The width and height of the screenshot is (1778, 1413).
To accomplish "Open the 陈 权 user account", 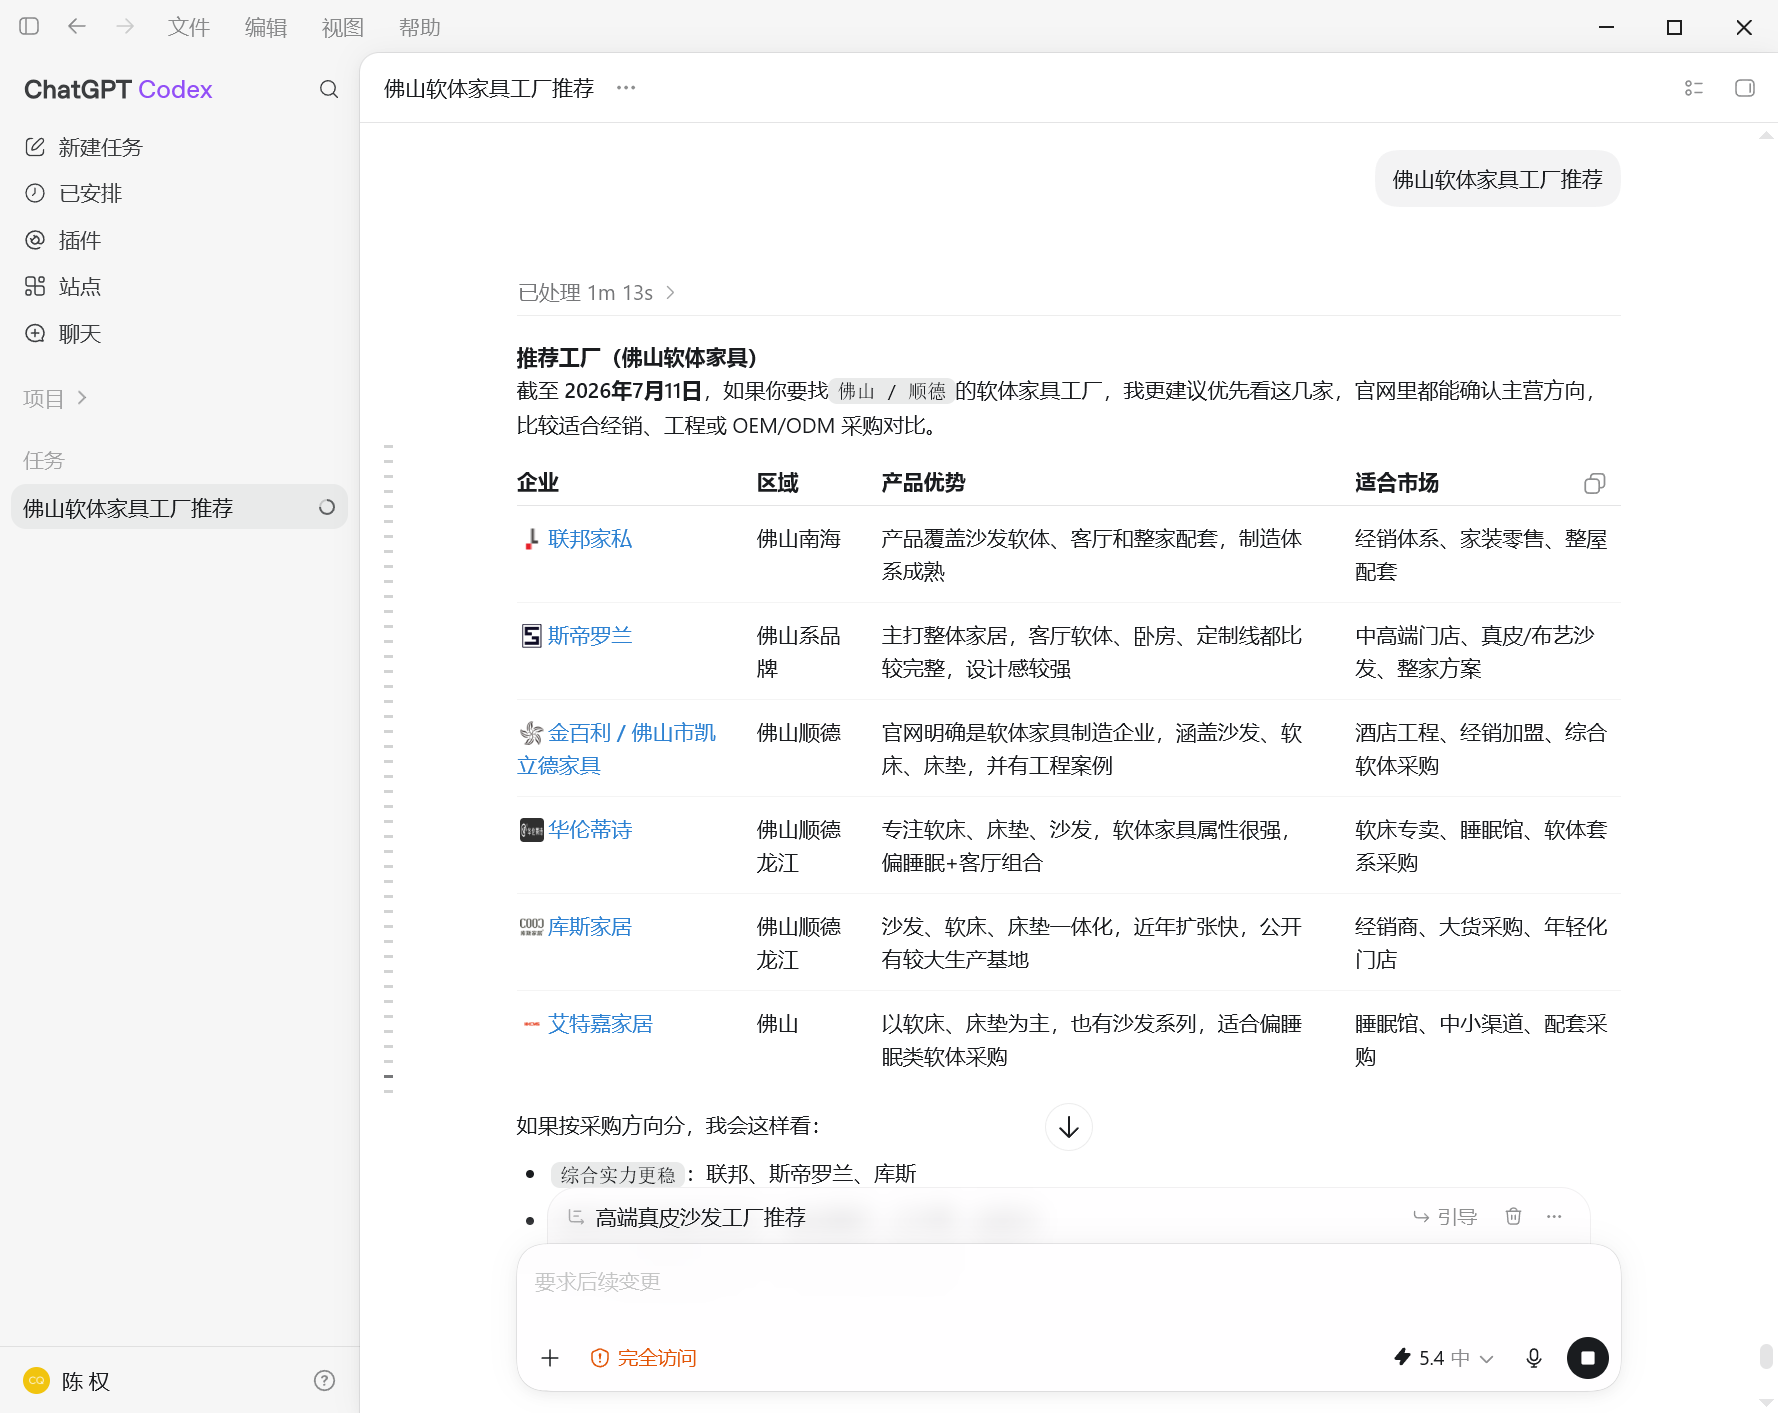I will [x=68, y=1381].
